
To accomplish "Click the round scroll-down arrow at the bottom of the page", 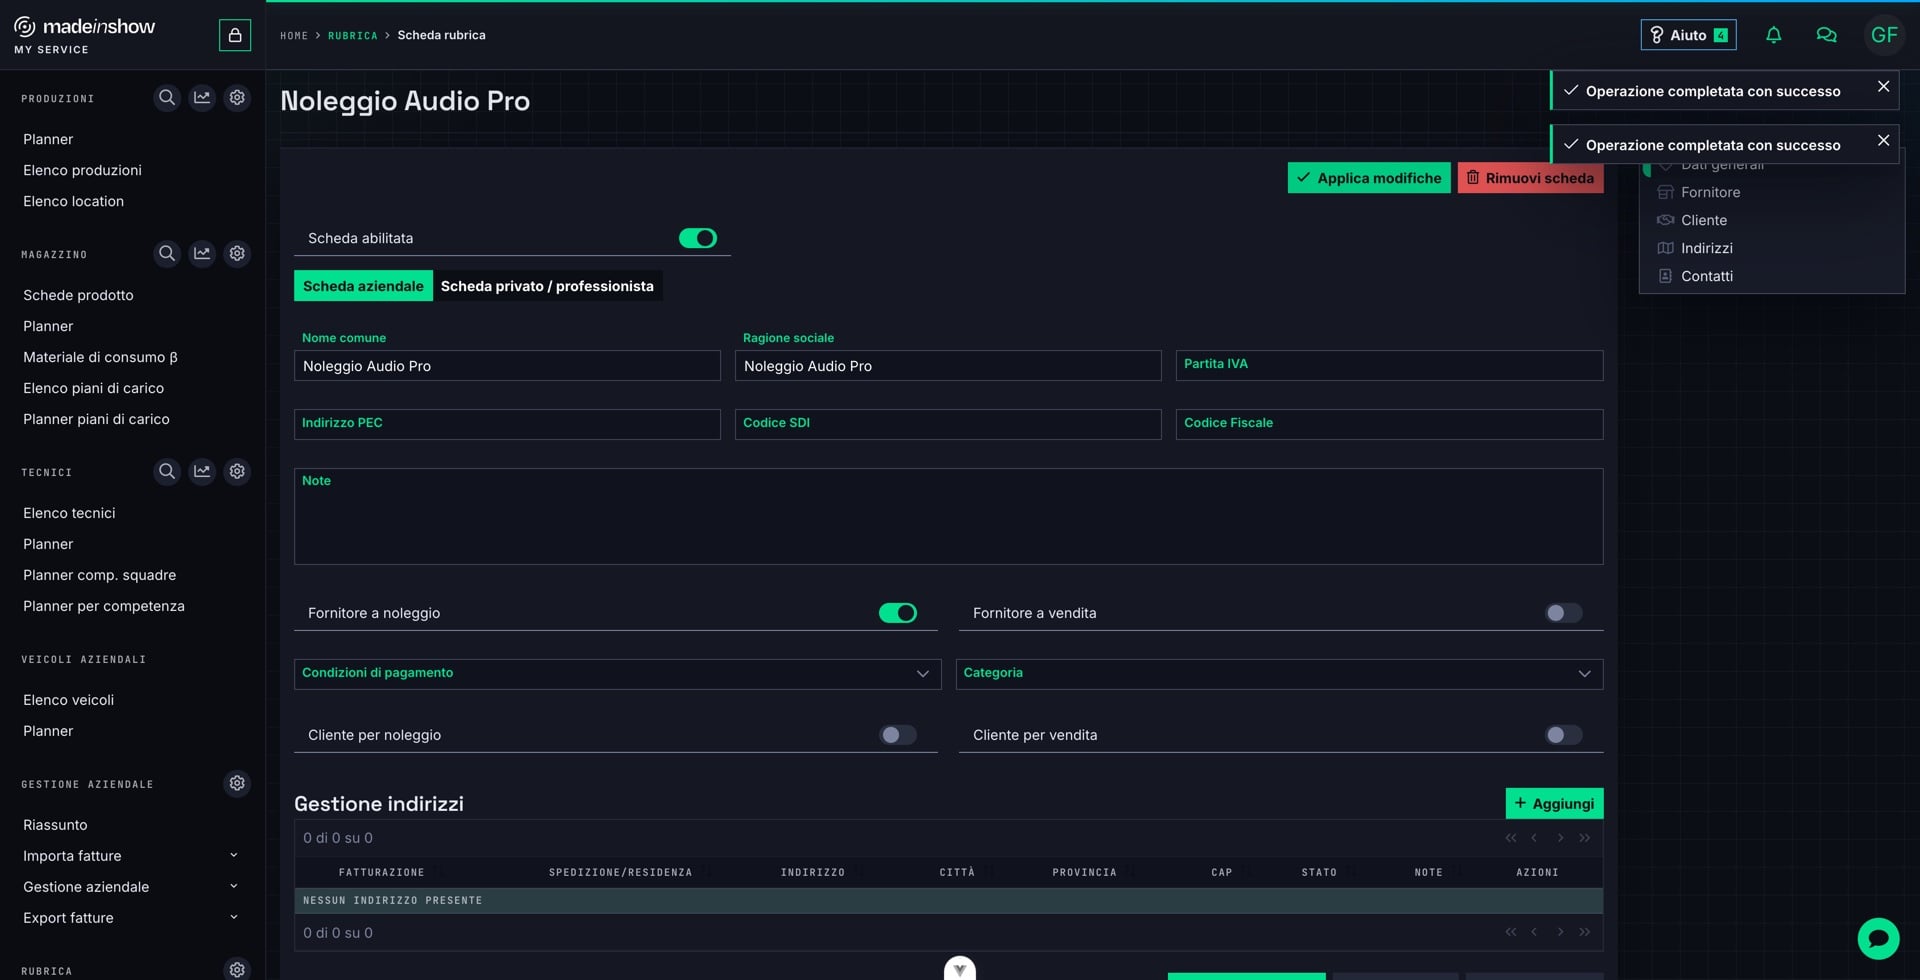I will 960,969.
